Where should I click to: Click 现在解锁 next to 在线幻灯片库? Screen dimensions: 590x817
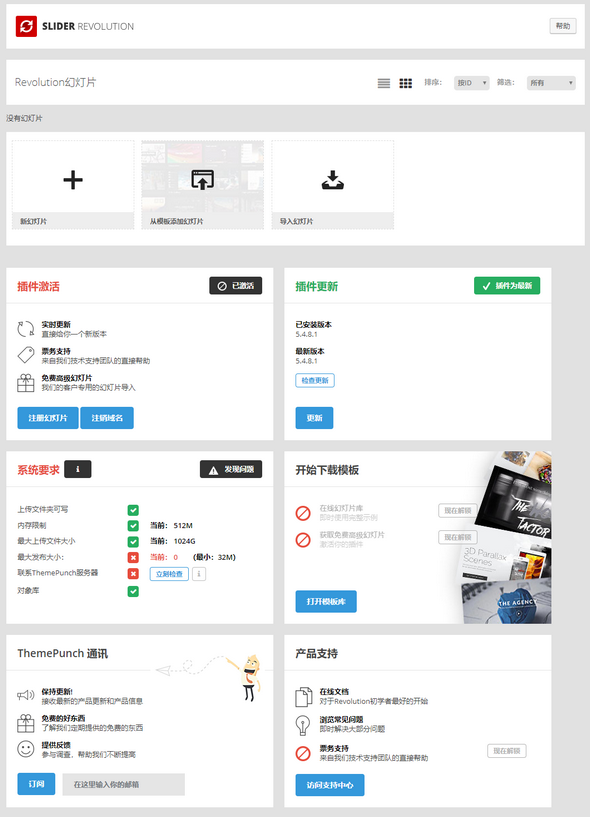[x=458, y=511]
